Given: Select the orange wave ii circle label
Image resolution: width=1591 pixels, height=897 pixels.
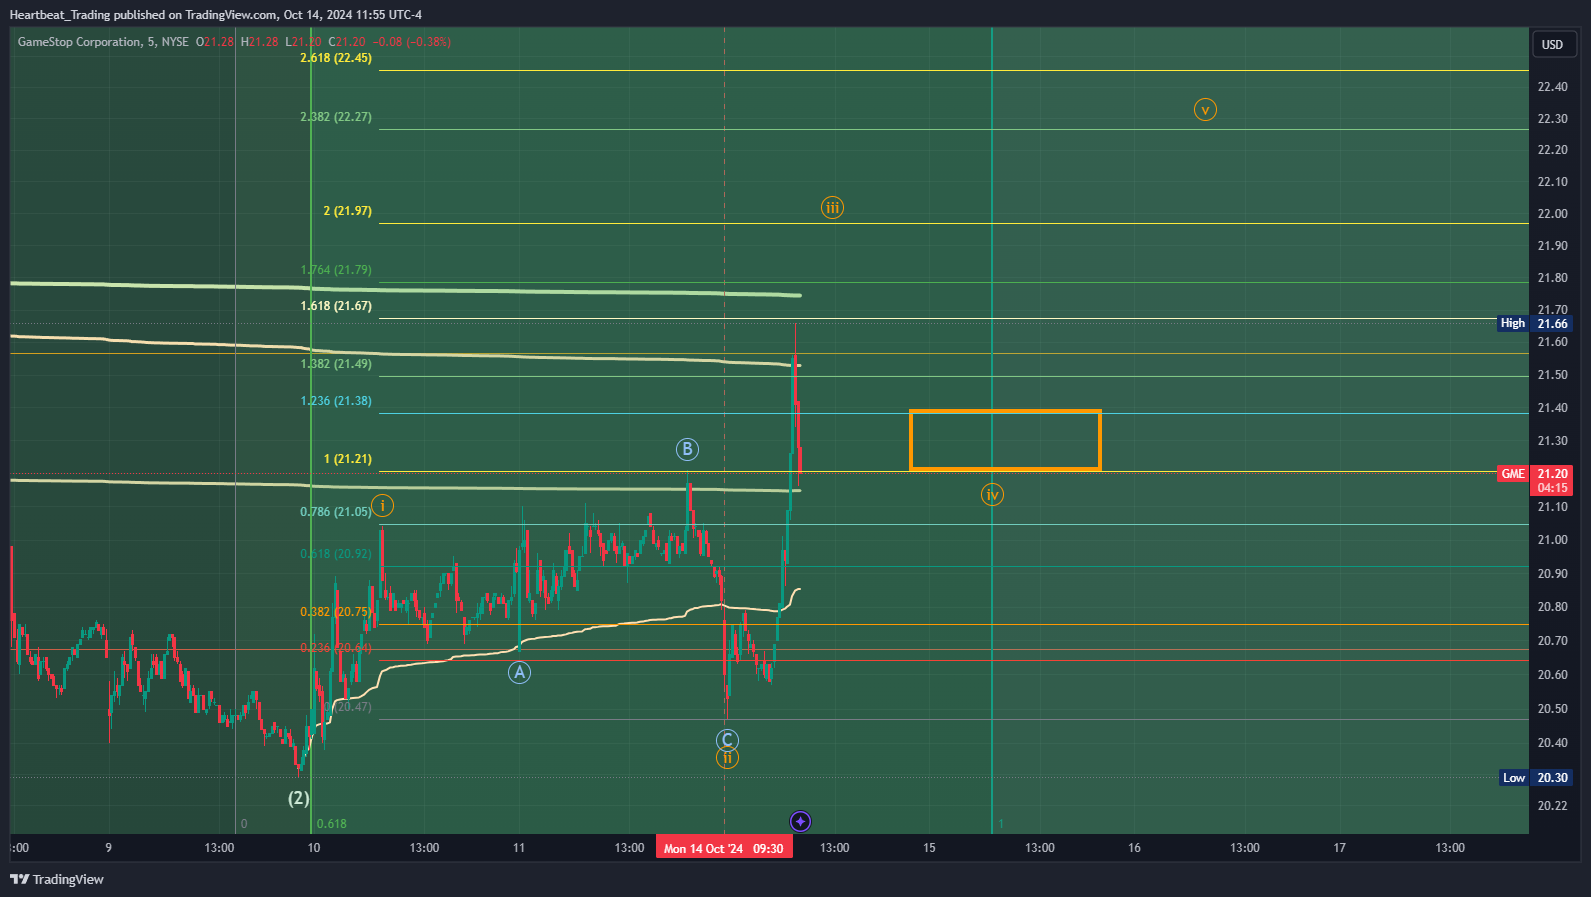Looking at the screenshot, I should pyautogui.click(x=727, y=758).
